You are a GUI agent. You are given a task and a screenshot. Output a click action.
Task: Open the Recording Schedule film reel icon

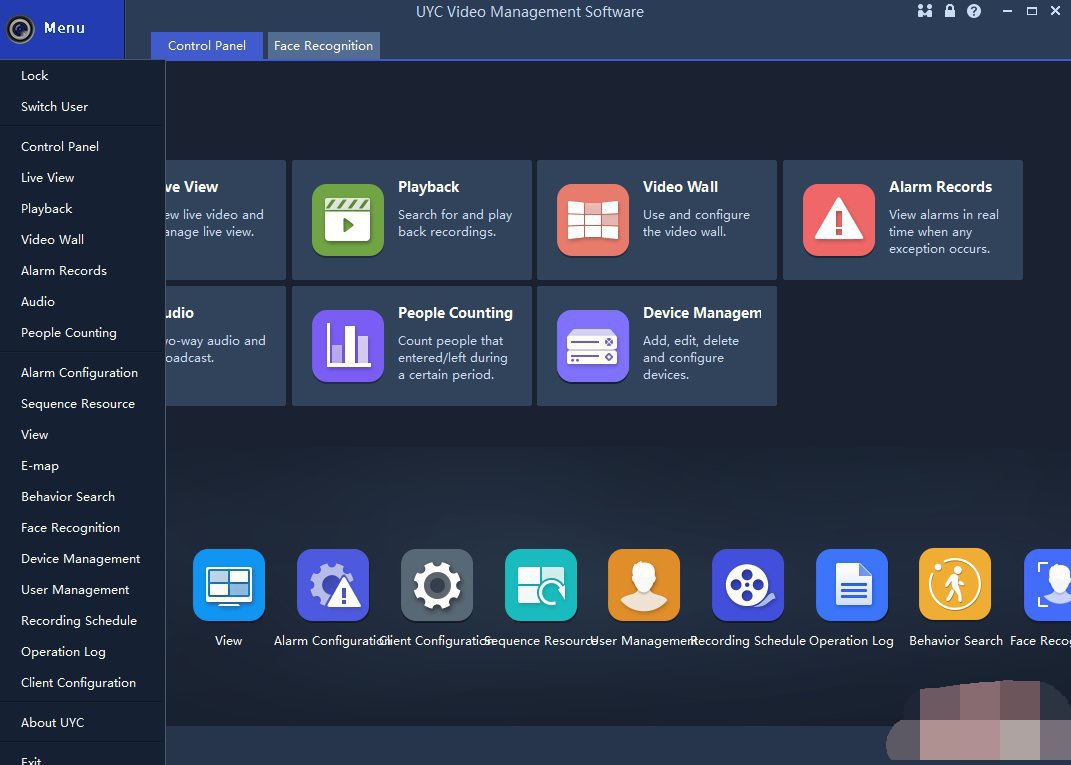pos(748,585)
